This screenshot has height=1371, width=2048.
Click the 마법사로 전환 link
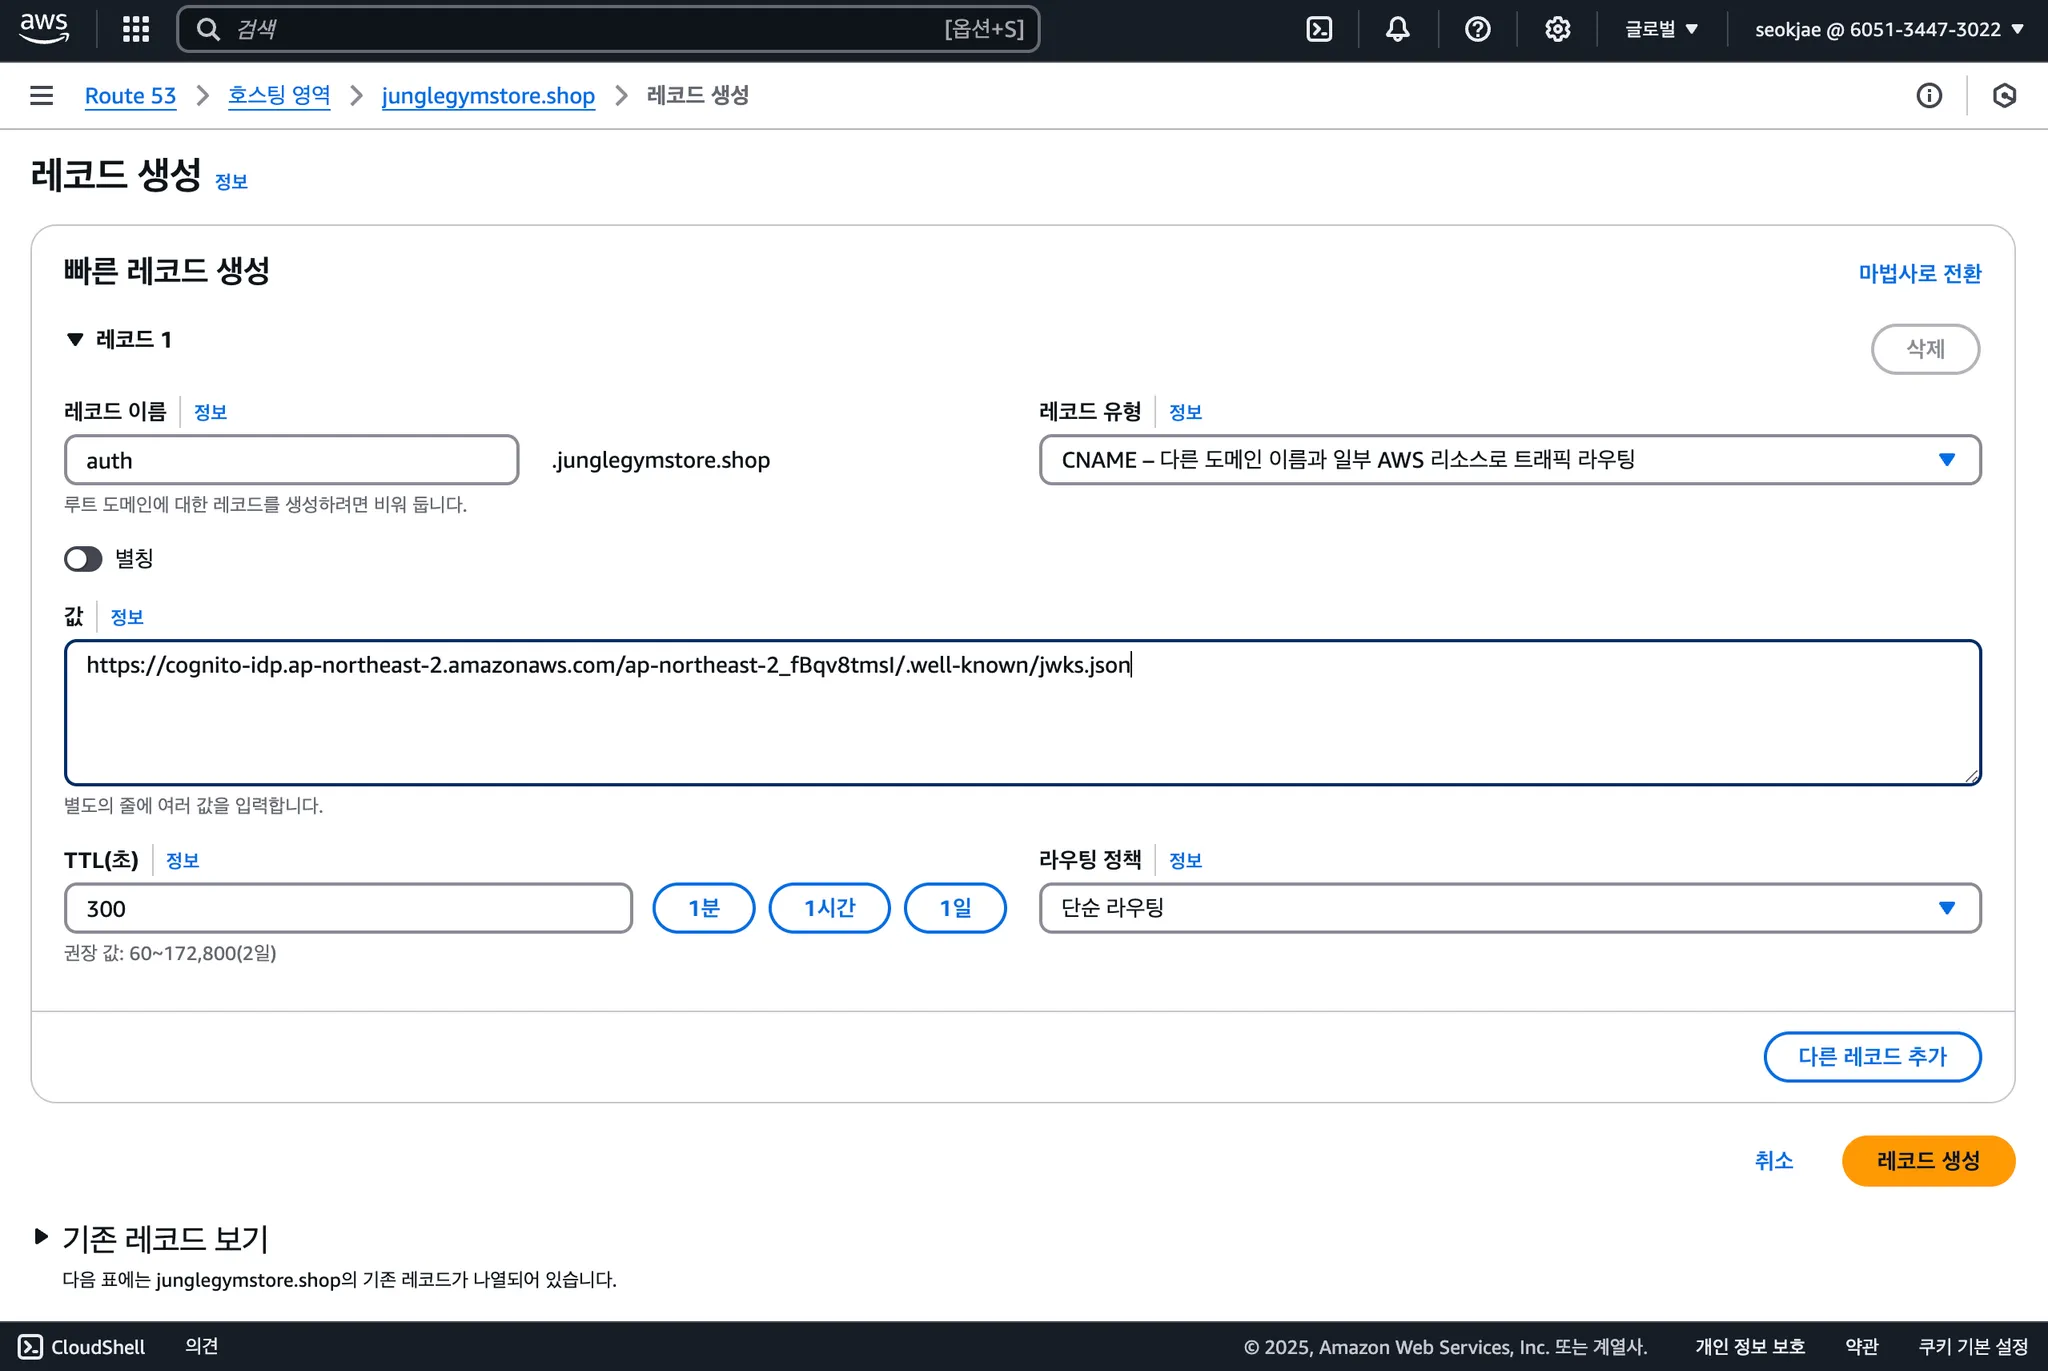(1919, 273)
